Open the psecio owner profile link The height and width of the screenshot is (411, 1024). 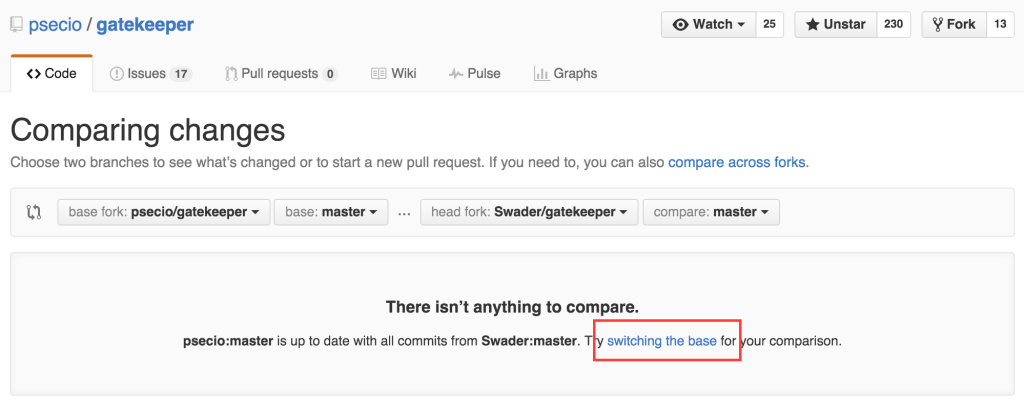tap(56, 24)
